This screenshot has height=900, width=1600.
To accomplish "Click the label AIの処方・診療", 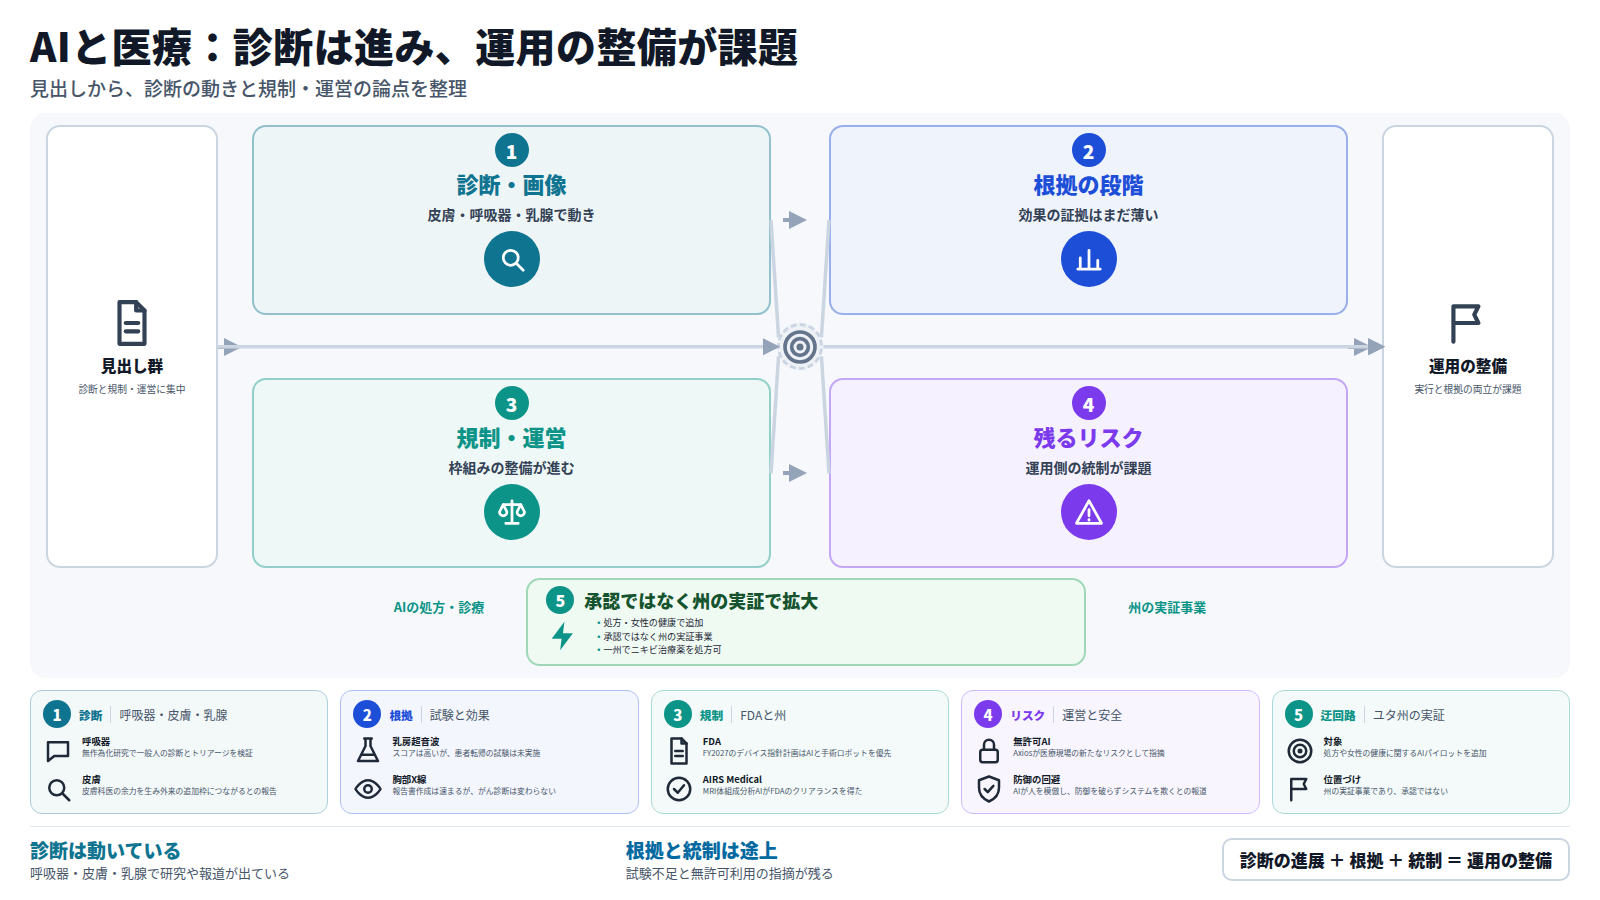I will 439,608.
